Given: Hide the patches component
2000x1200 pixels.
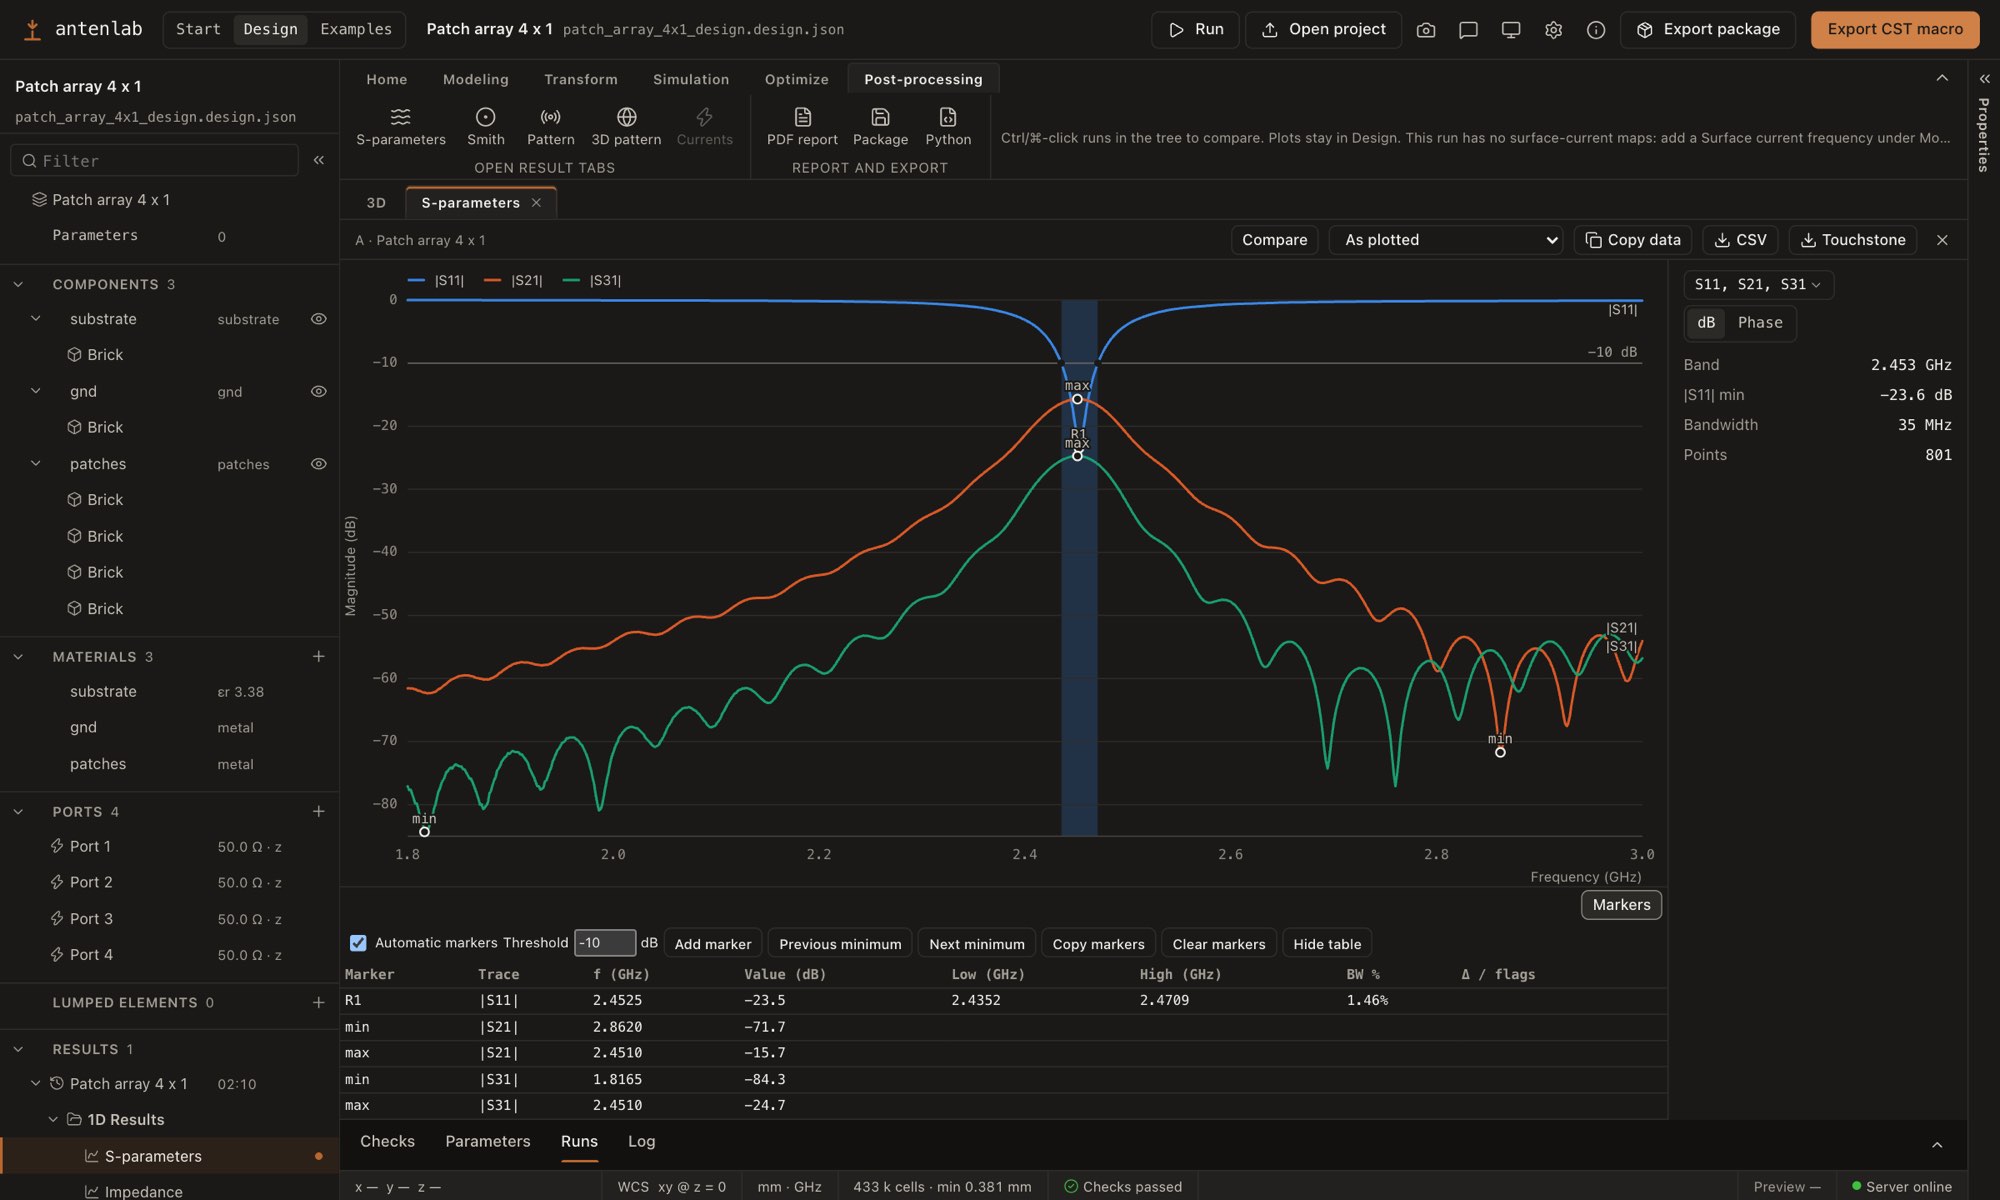Looking at the screenshot, I should (319, 464).
